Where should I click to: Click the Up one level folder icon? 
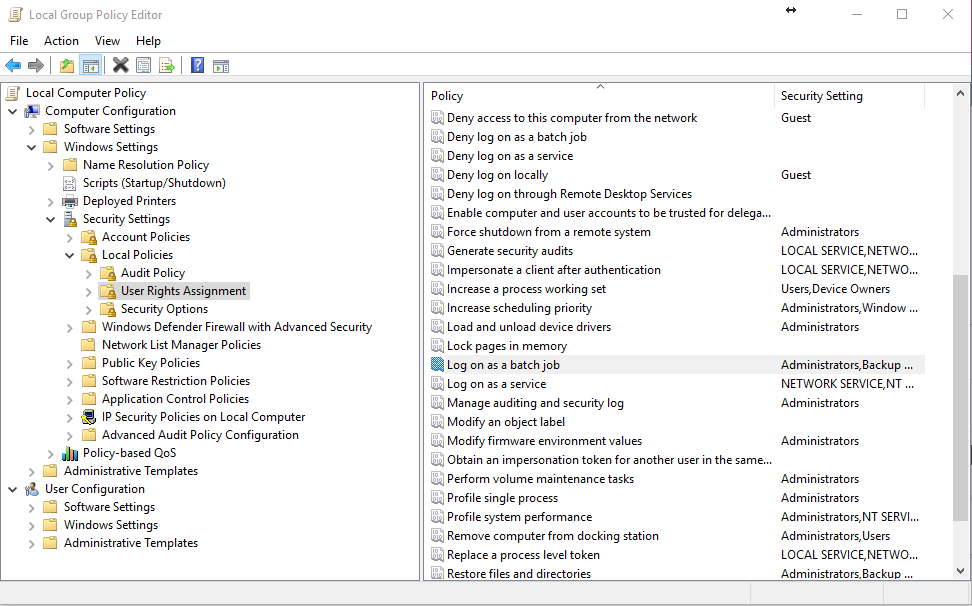[x=67, y=65]
